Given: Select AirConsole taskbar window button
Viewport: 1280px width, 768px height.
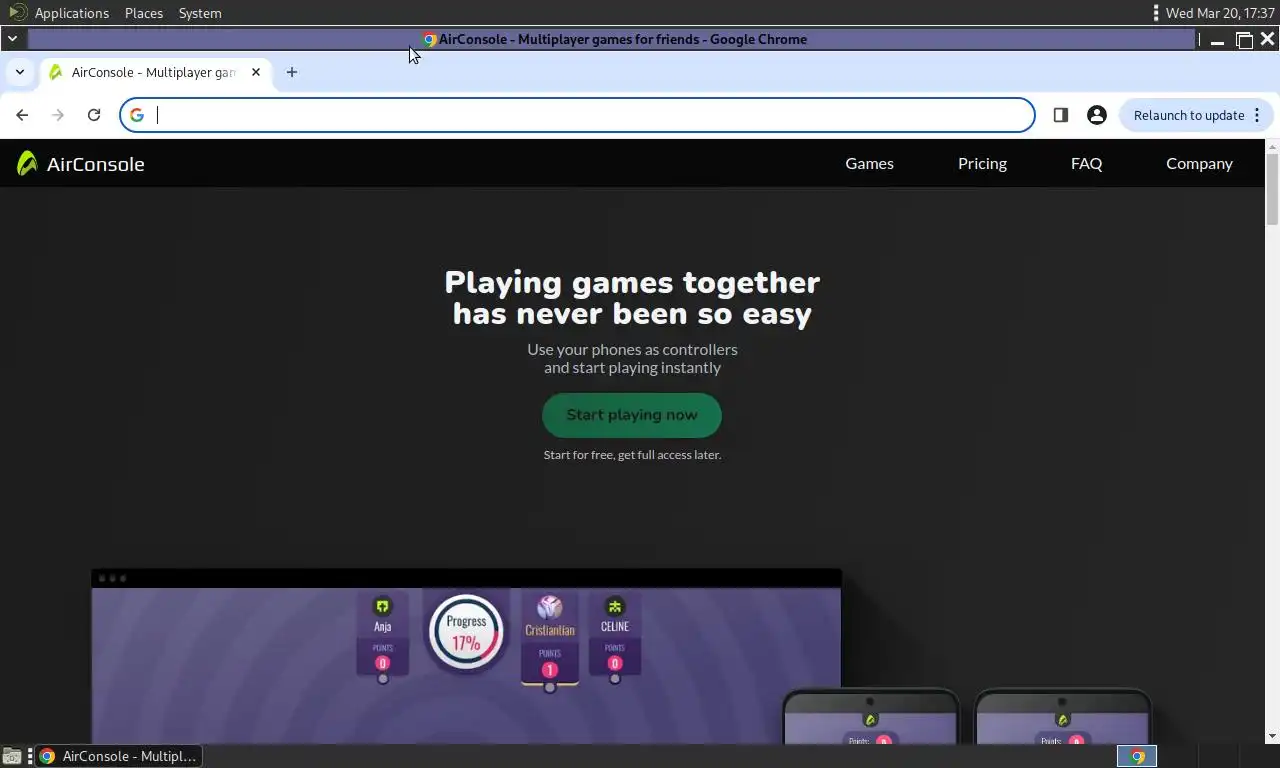Looking at the screenshot, I should pyautogui.click(x=118, y=756).
